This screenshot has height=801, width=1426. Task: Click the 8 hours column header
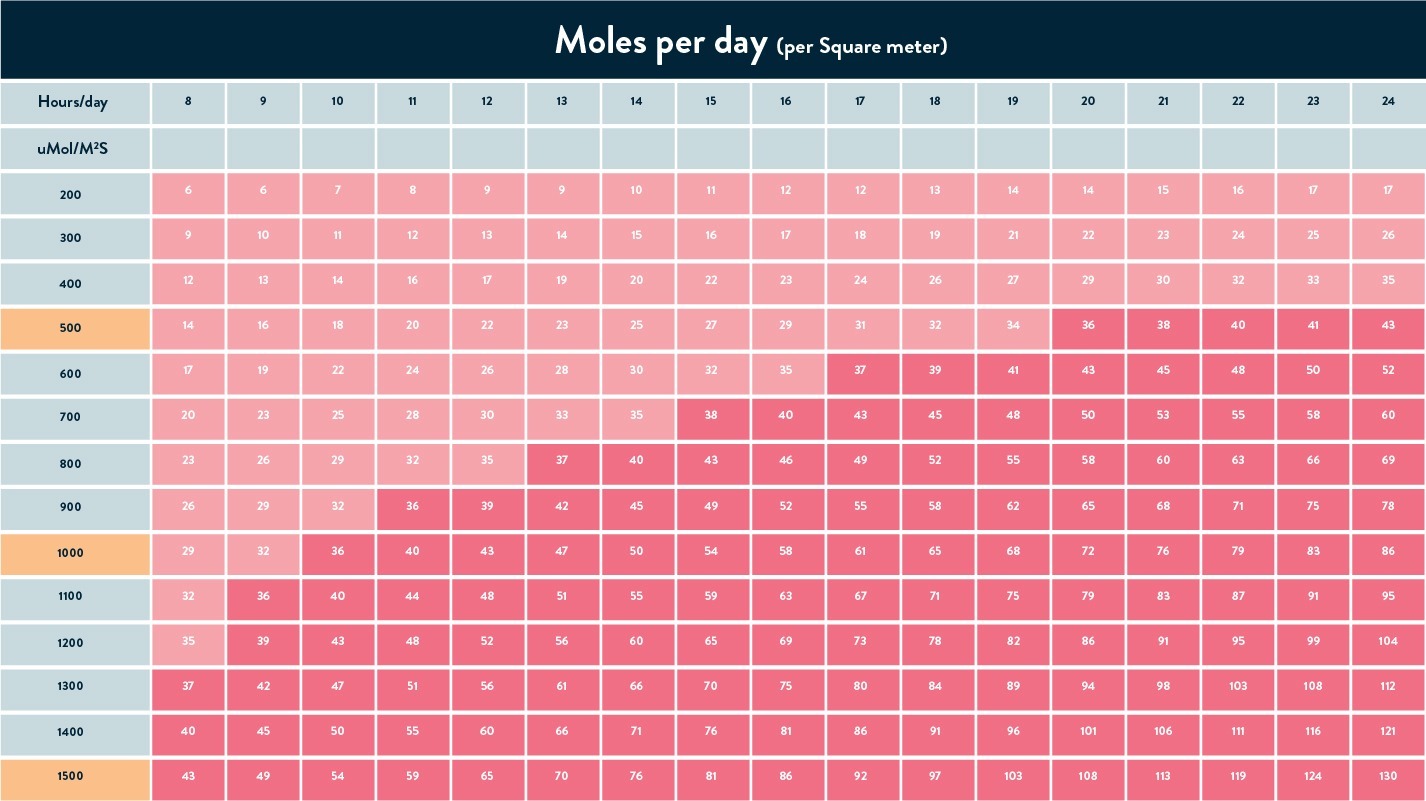pyautogui.click(x=188, y=102)
